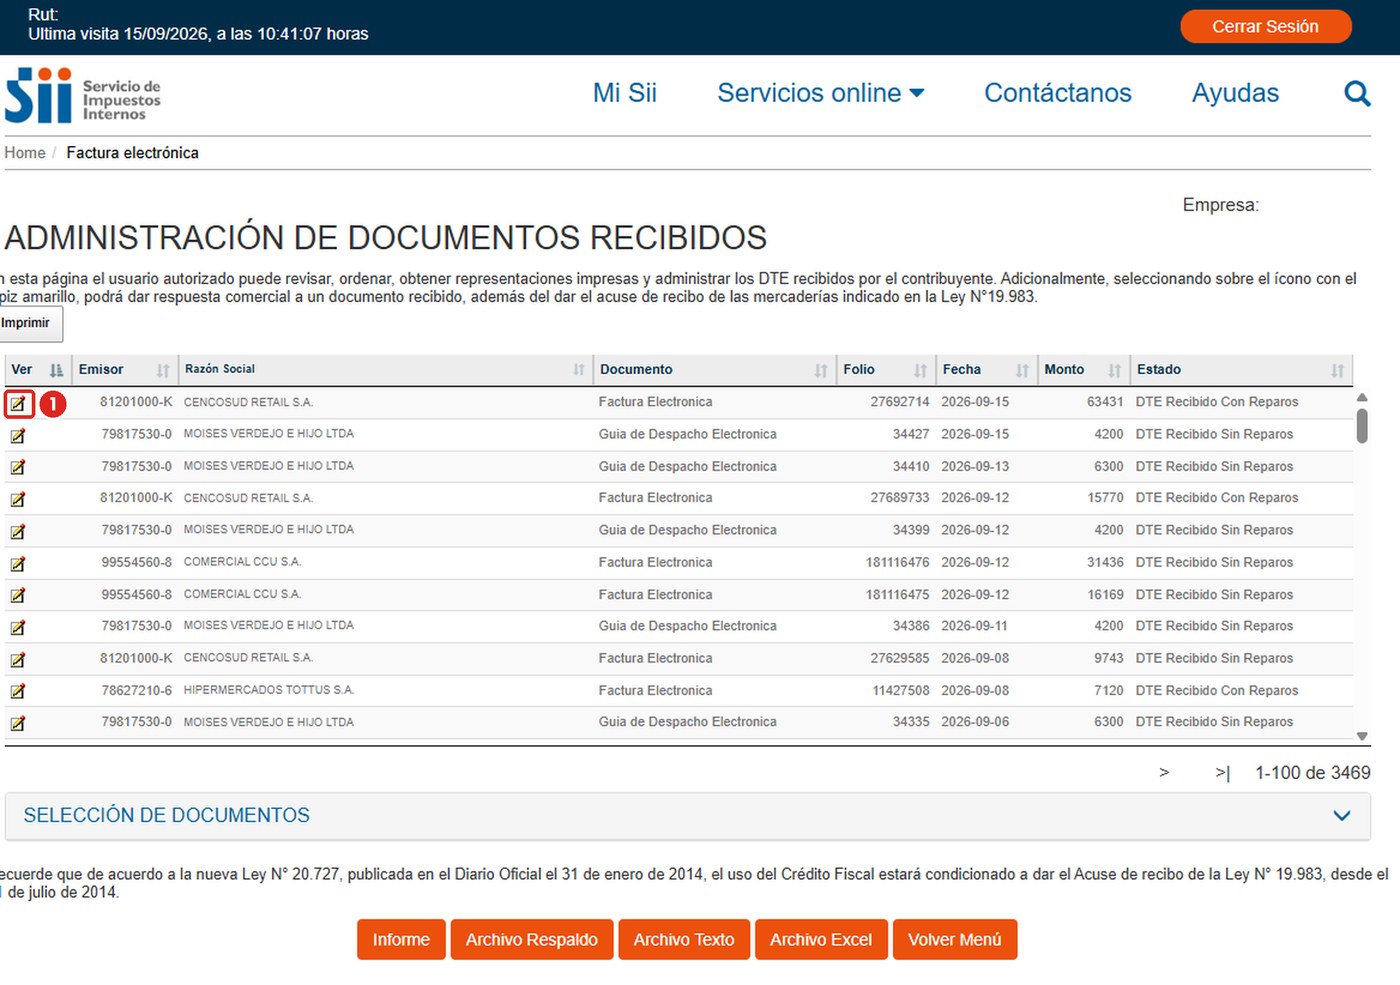Open pencil icon for folio 27689733
Screen dimensions: 1400x985
(x=18, y=499)
